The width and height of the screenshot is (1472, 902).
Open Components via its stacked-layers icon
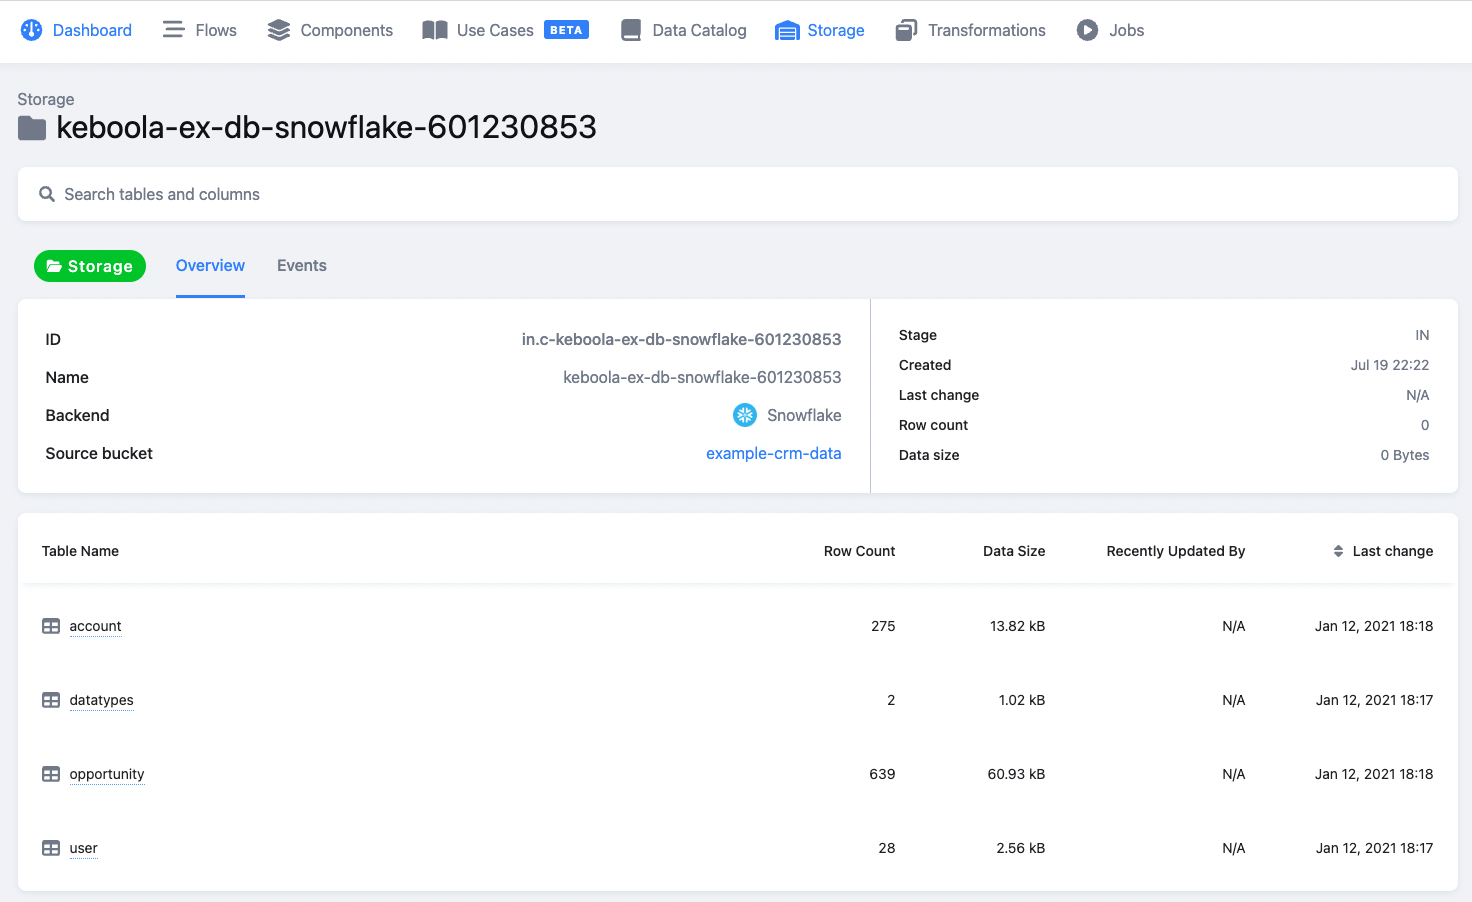(x=277, y=30)
